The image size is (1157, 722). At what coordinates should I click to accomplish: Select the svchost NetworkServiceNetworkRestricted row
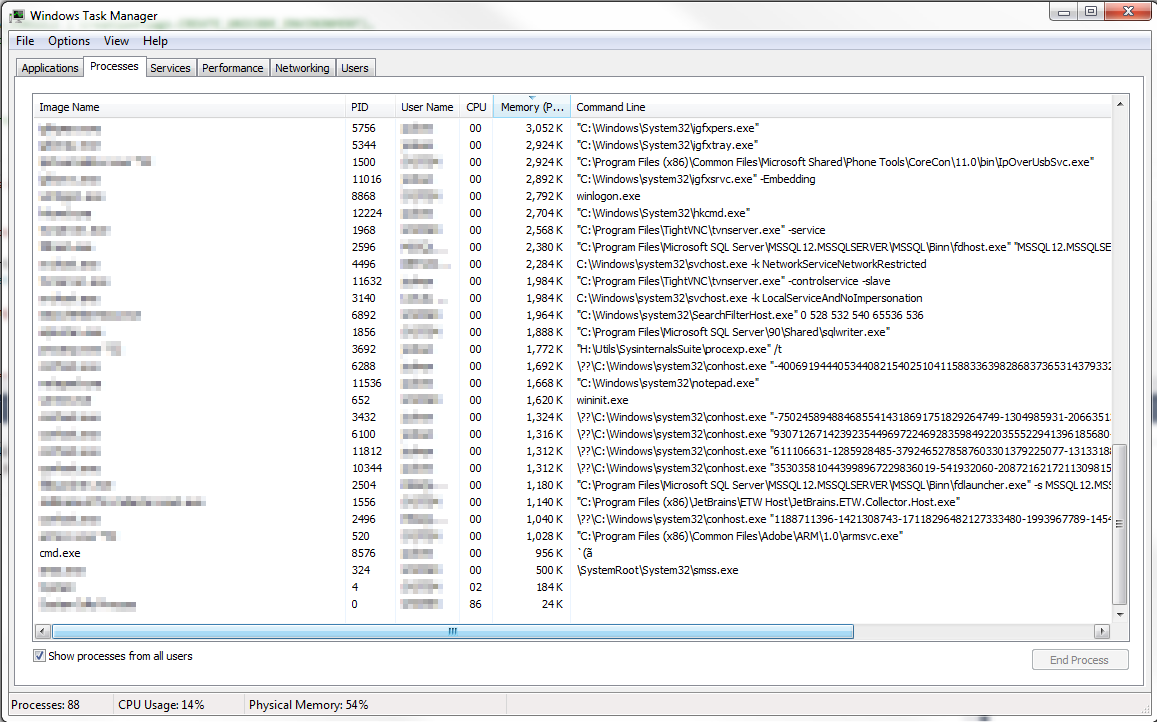tap(573, 264)
